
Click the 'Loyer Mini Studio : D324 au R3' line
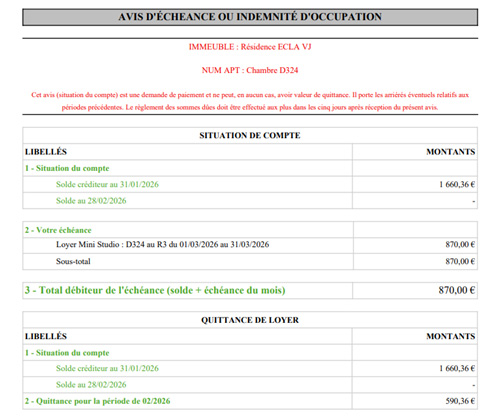pyautogui.click(x=162, y=245)
